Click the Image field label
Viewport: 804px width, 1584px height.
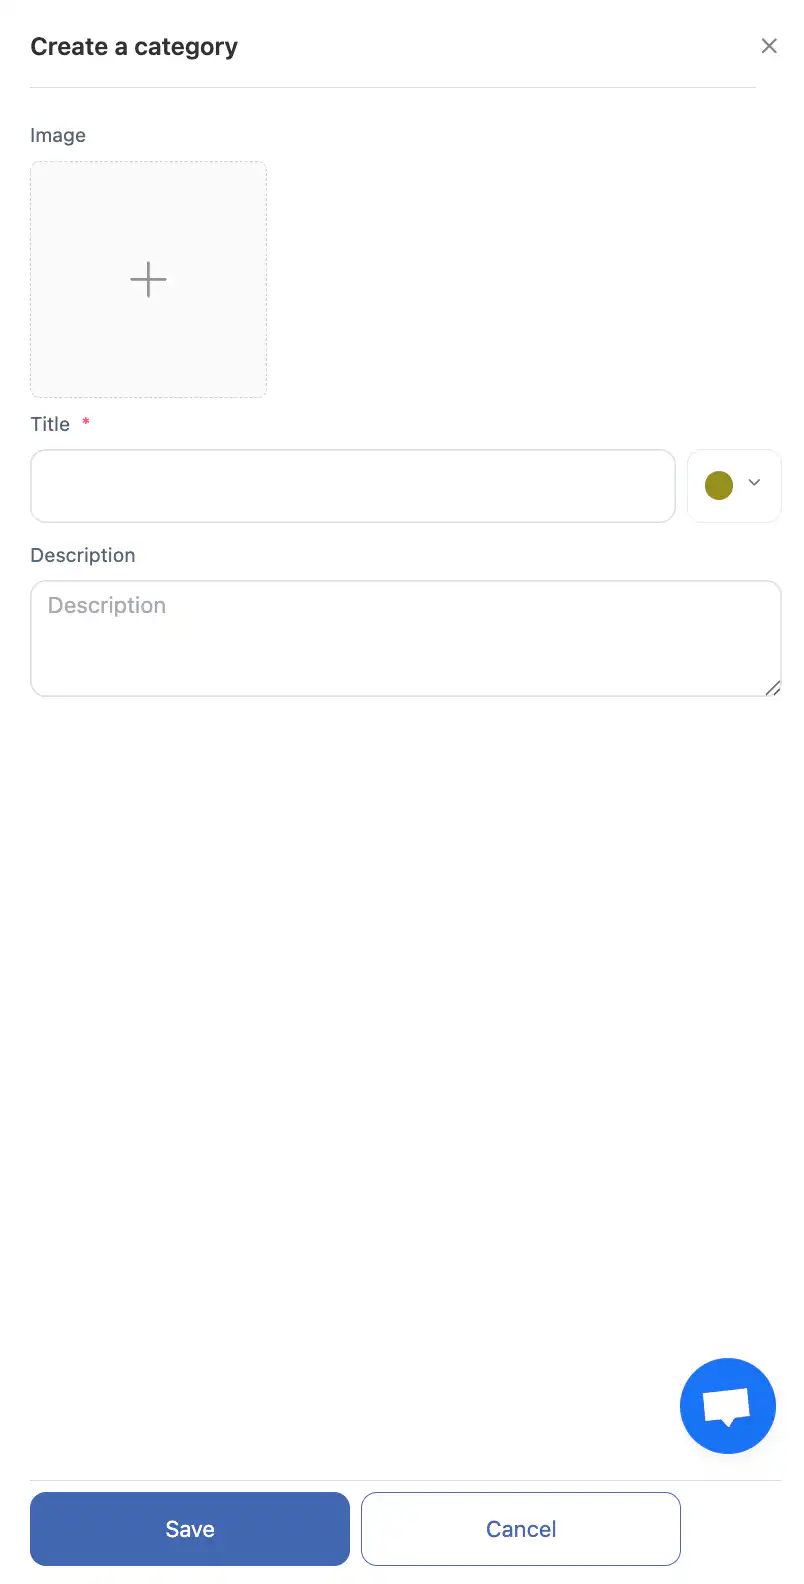(58, 135)
